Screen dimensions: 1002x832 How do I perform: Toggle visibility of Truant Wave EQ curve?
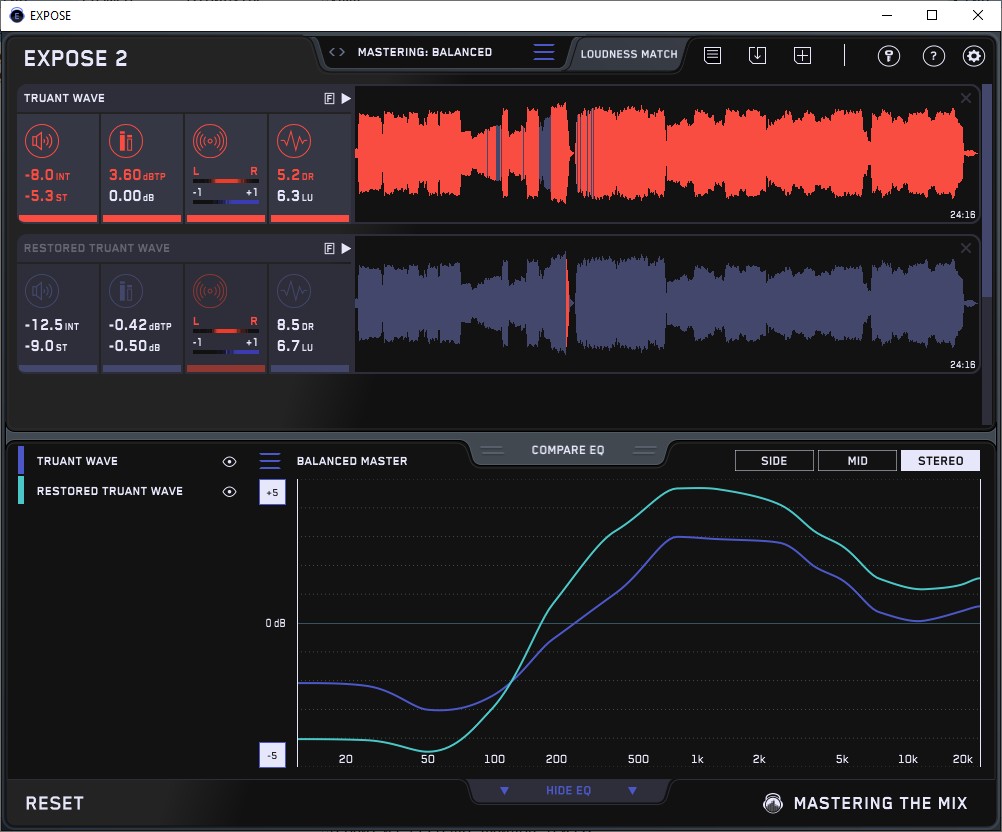click(230, 462)
